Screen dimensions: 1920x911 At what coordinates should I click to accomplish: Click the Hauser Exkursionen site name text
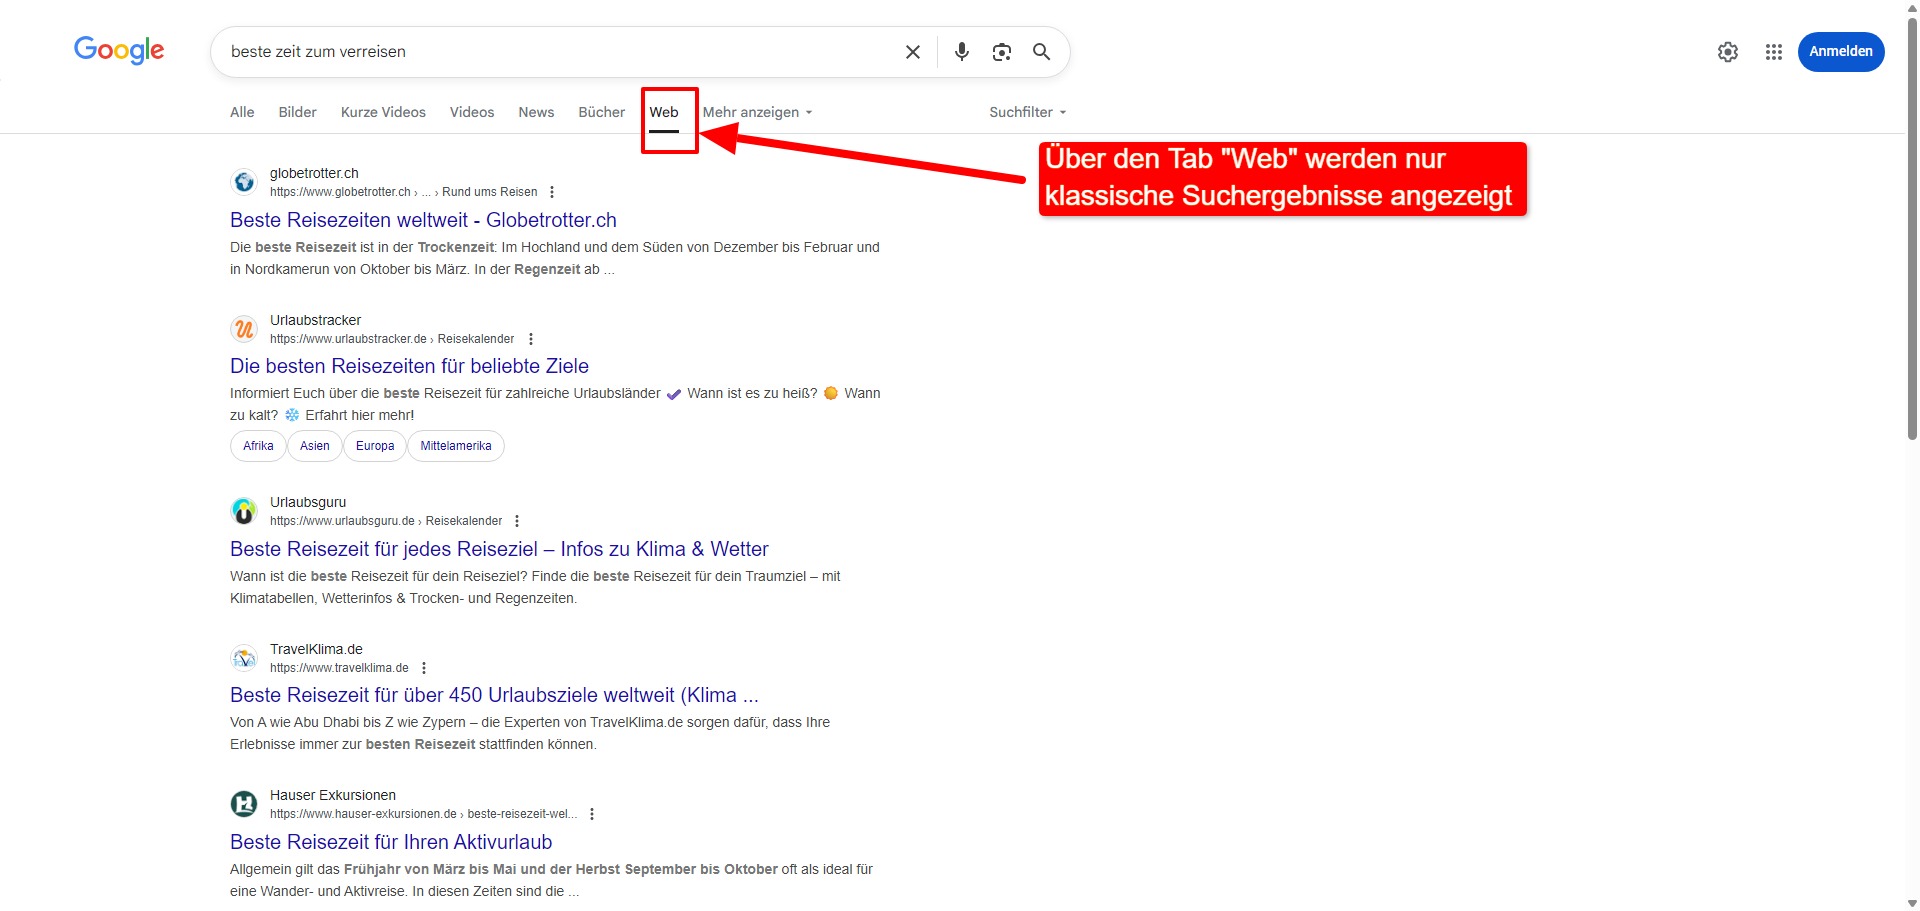coord(333,795)
